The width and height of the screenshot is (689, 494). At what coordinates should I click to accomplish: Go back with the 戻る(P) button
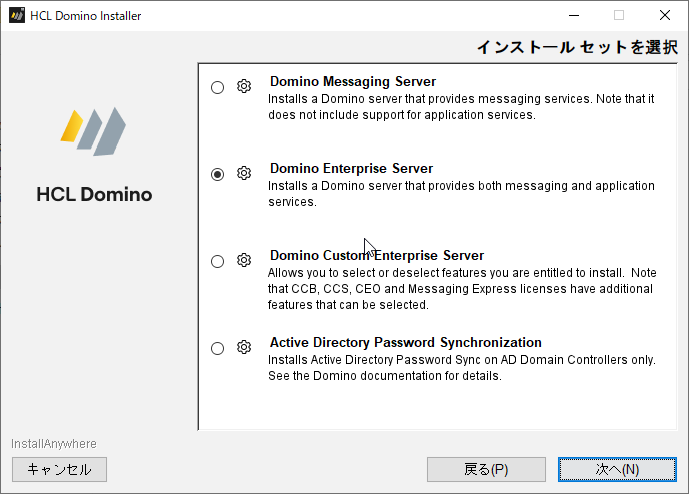(x=486, y=469)
